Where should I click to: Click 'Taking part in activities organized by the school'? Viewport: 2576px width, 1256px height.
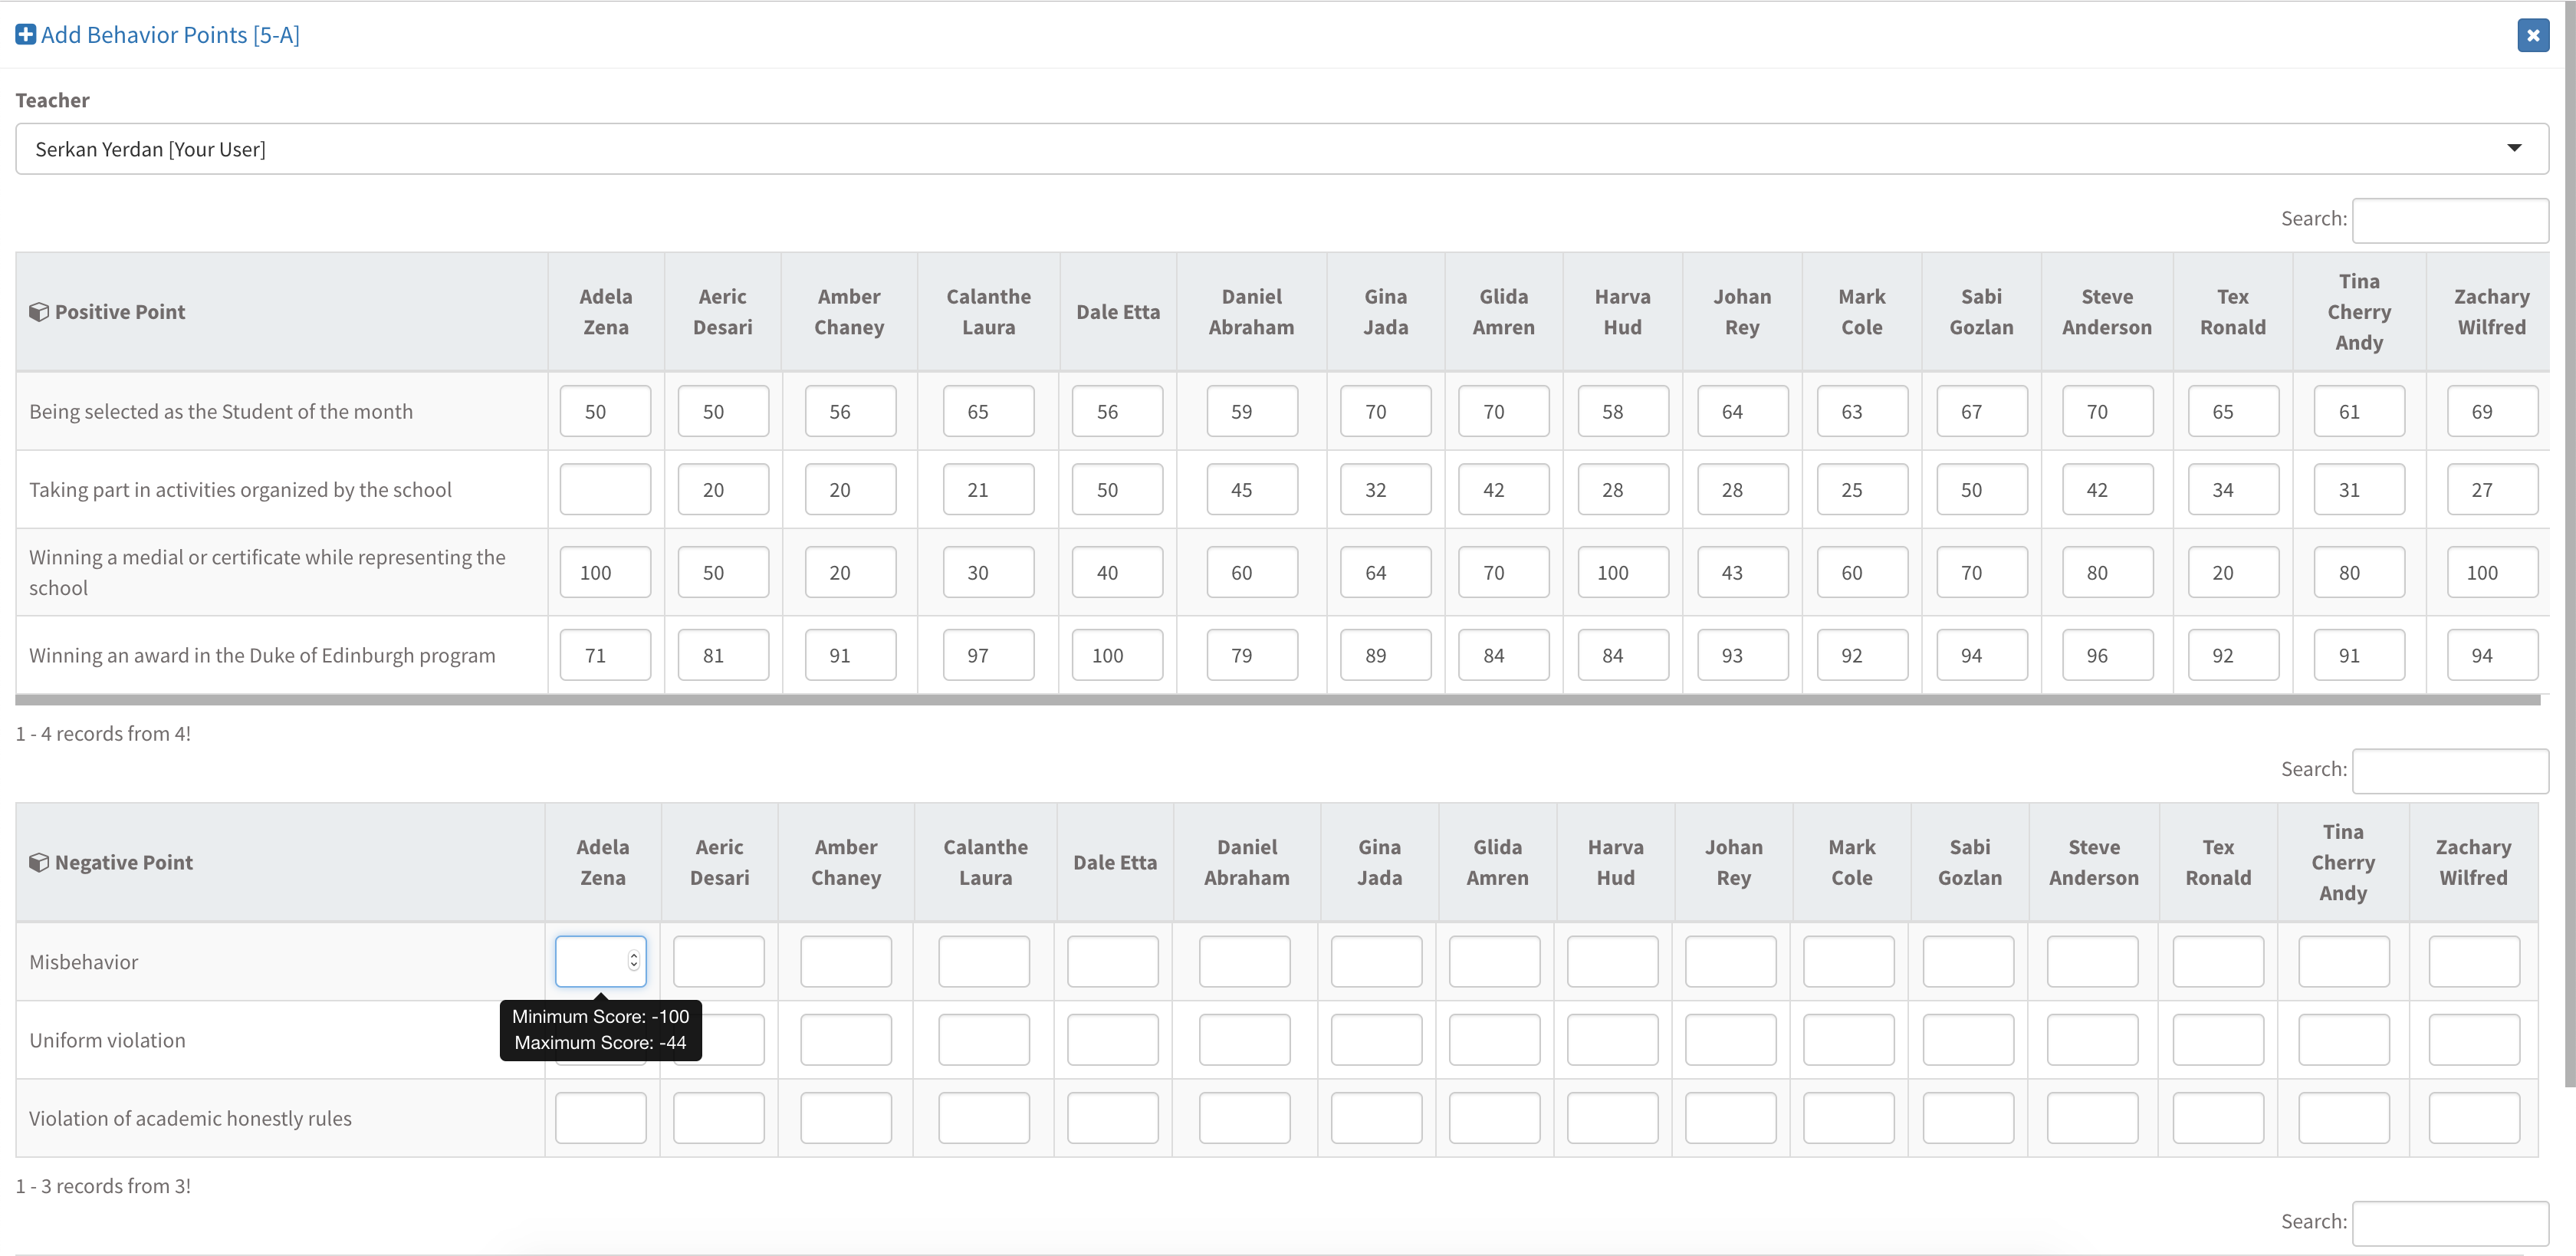click(240, 489)
